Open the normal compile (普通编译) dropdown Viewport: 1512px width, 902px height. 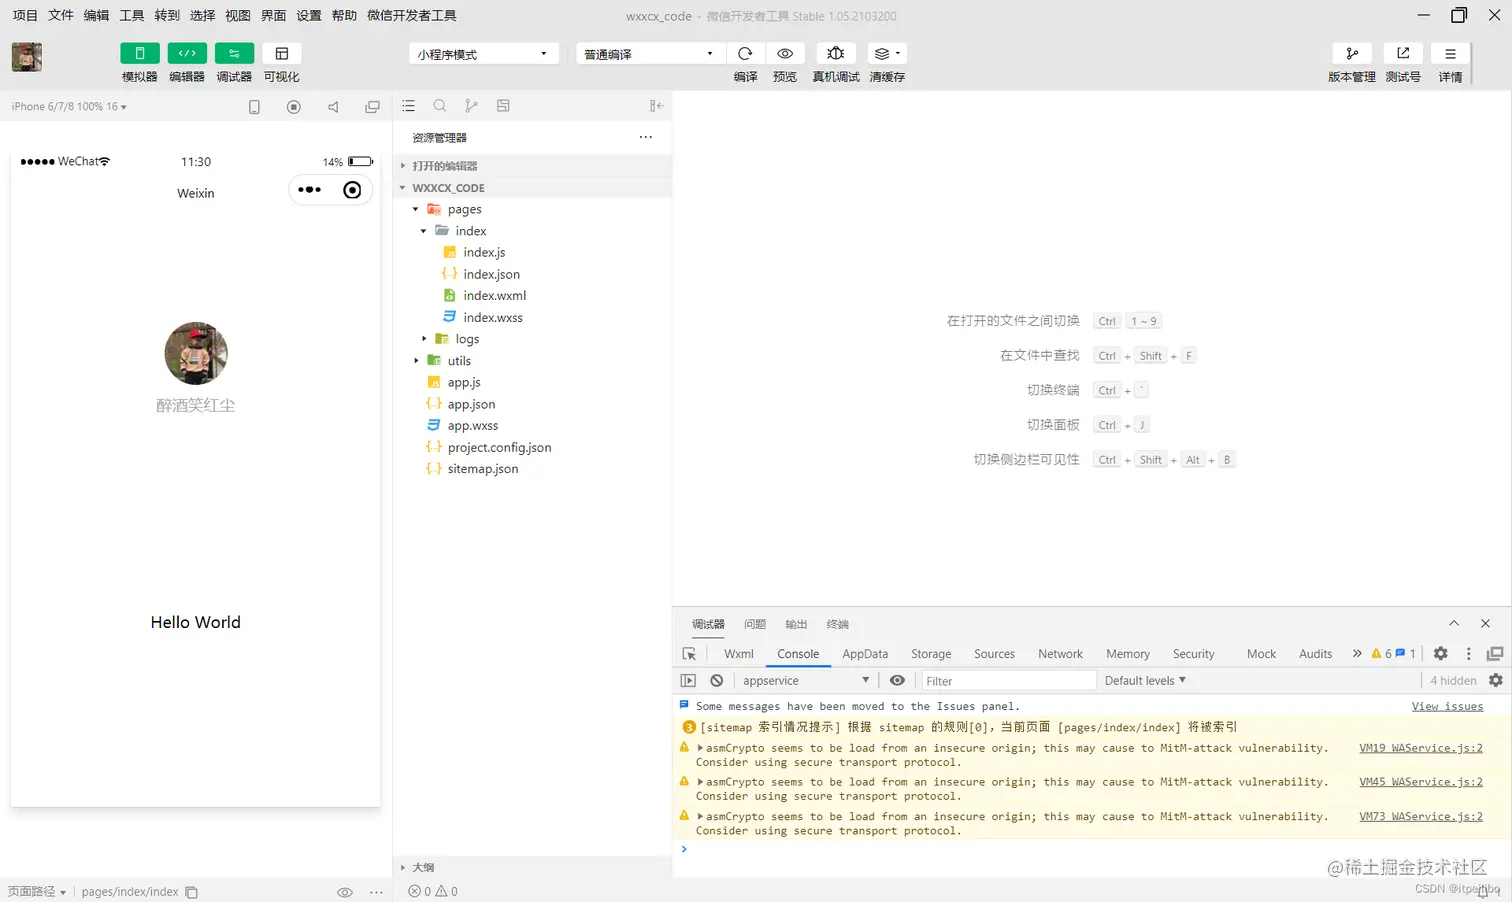click(650, 54)
